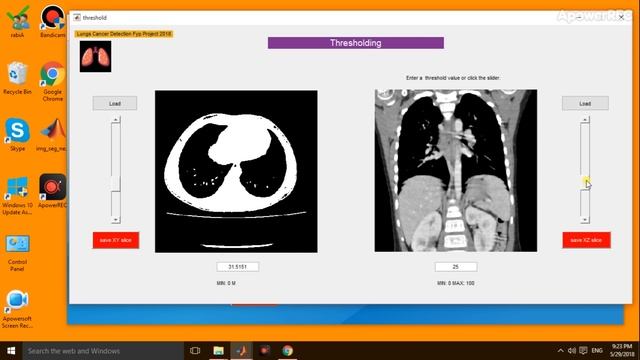Click the left Load button
Screen dimensions: 640x360
point(115,103)
